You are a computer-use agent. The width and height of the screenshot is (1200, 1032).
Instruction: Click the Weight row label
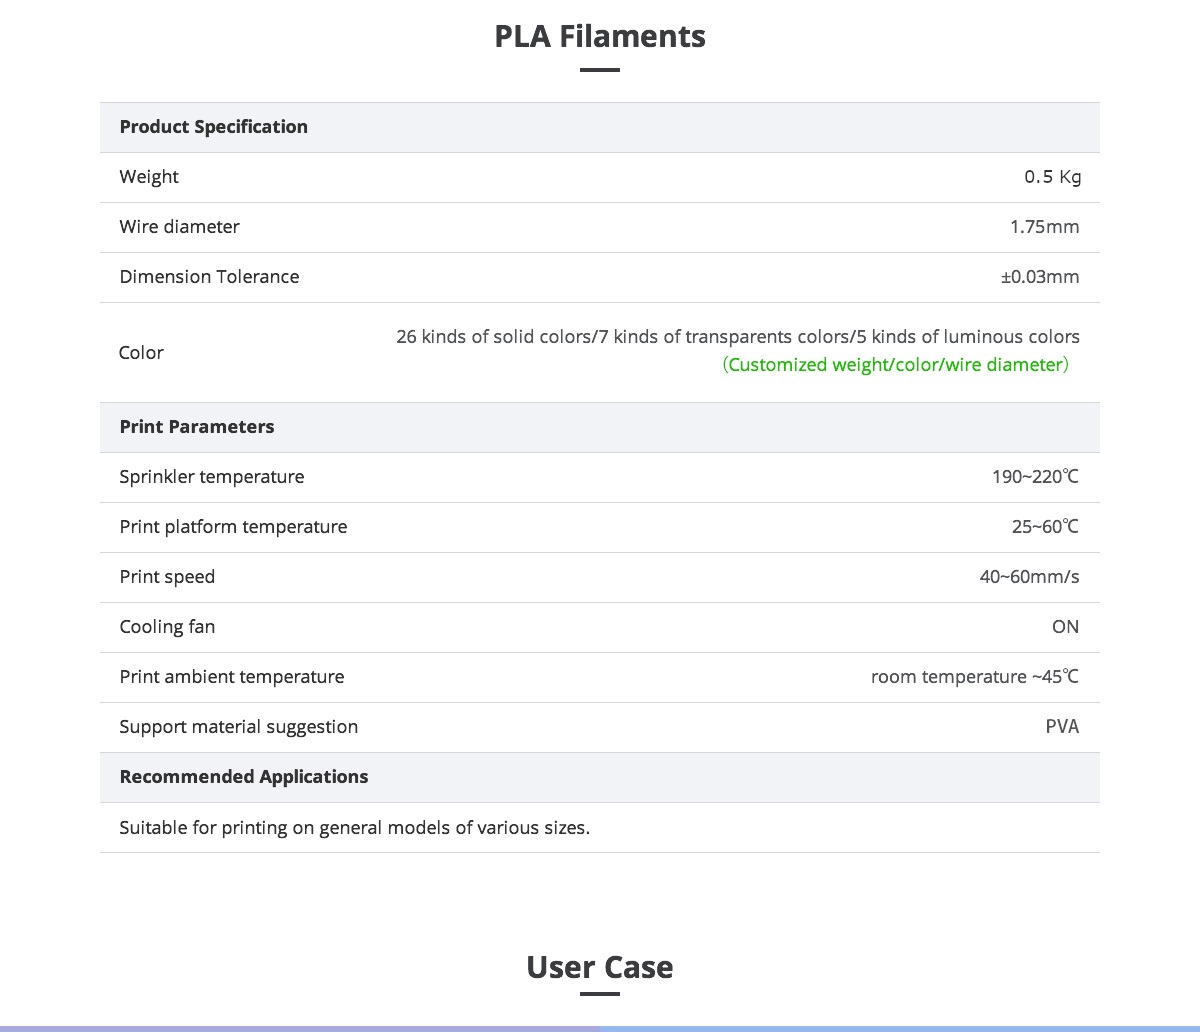pos(149,177)
